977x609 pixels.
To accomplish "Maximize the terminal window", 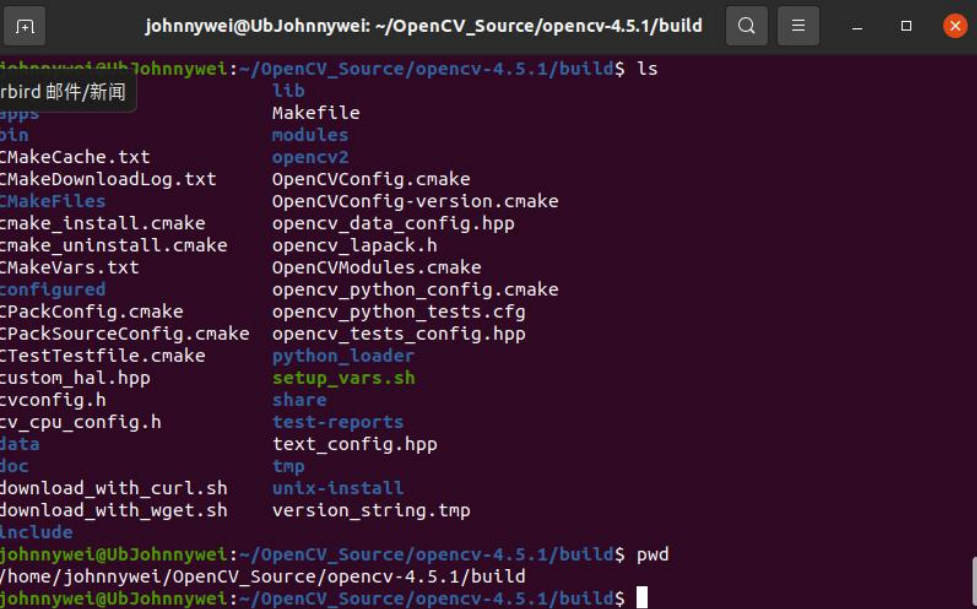I will [906, 26].
